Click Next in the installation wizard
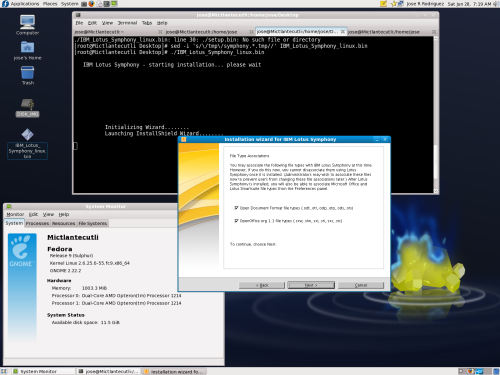500x375 pixels. 311,285
